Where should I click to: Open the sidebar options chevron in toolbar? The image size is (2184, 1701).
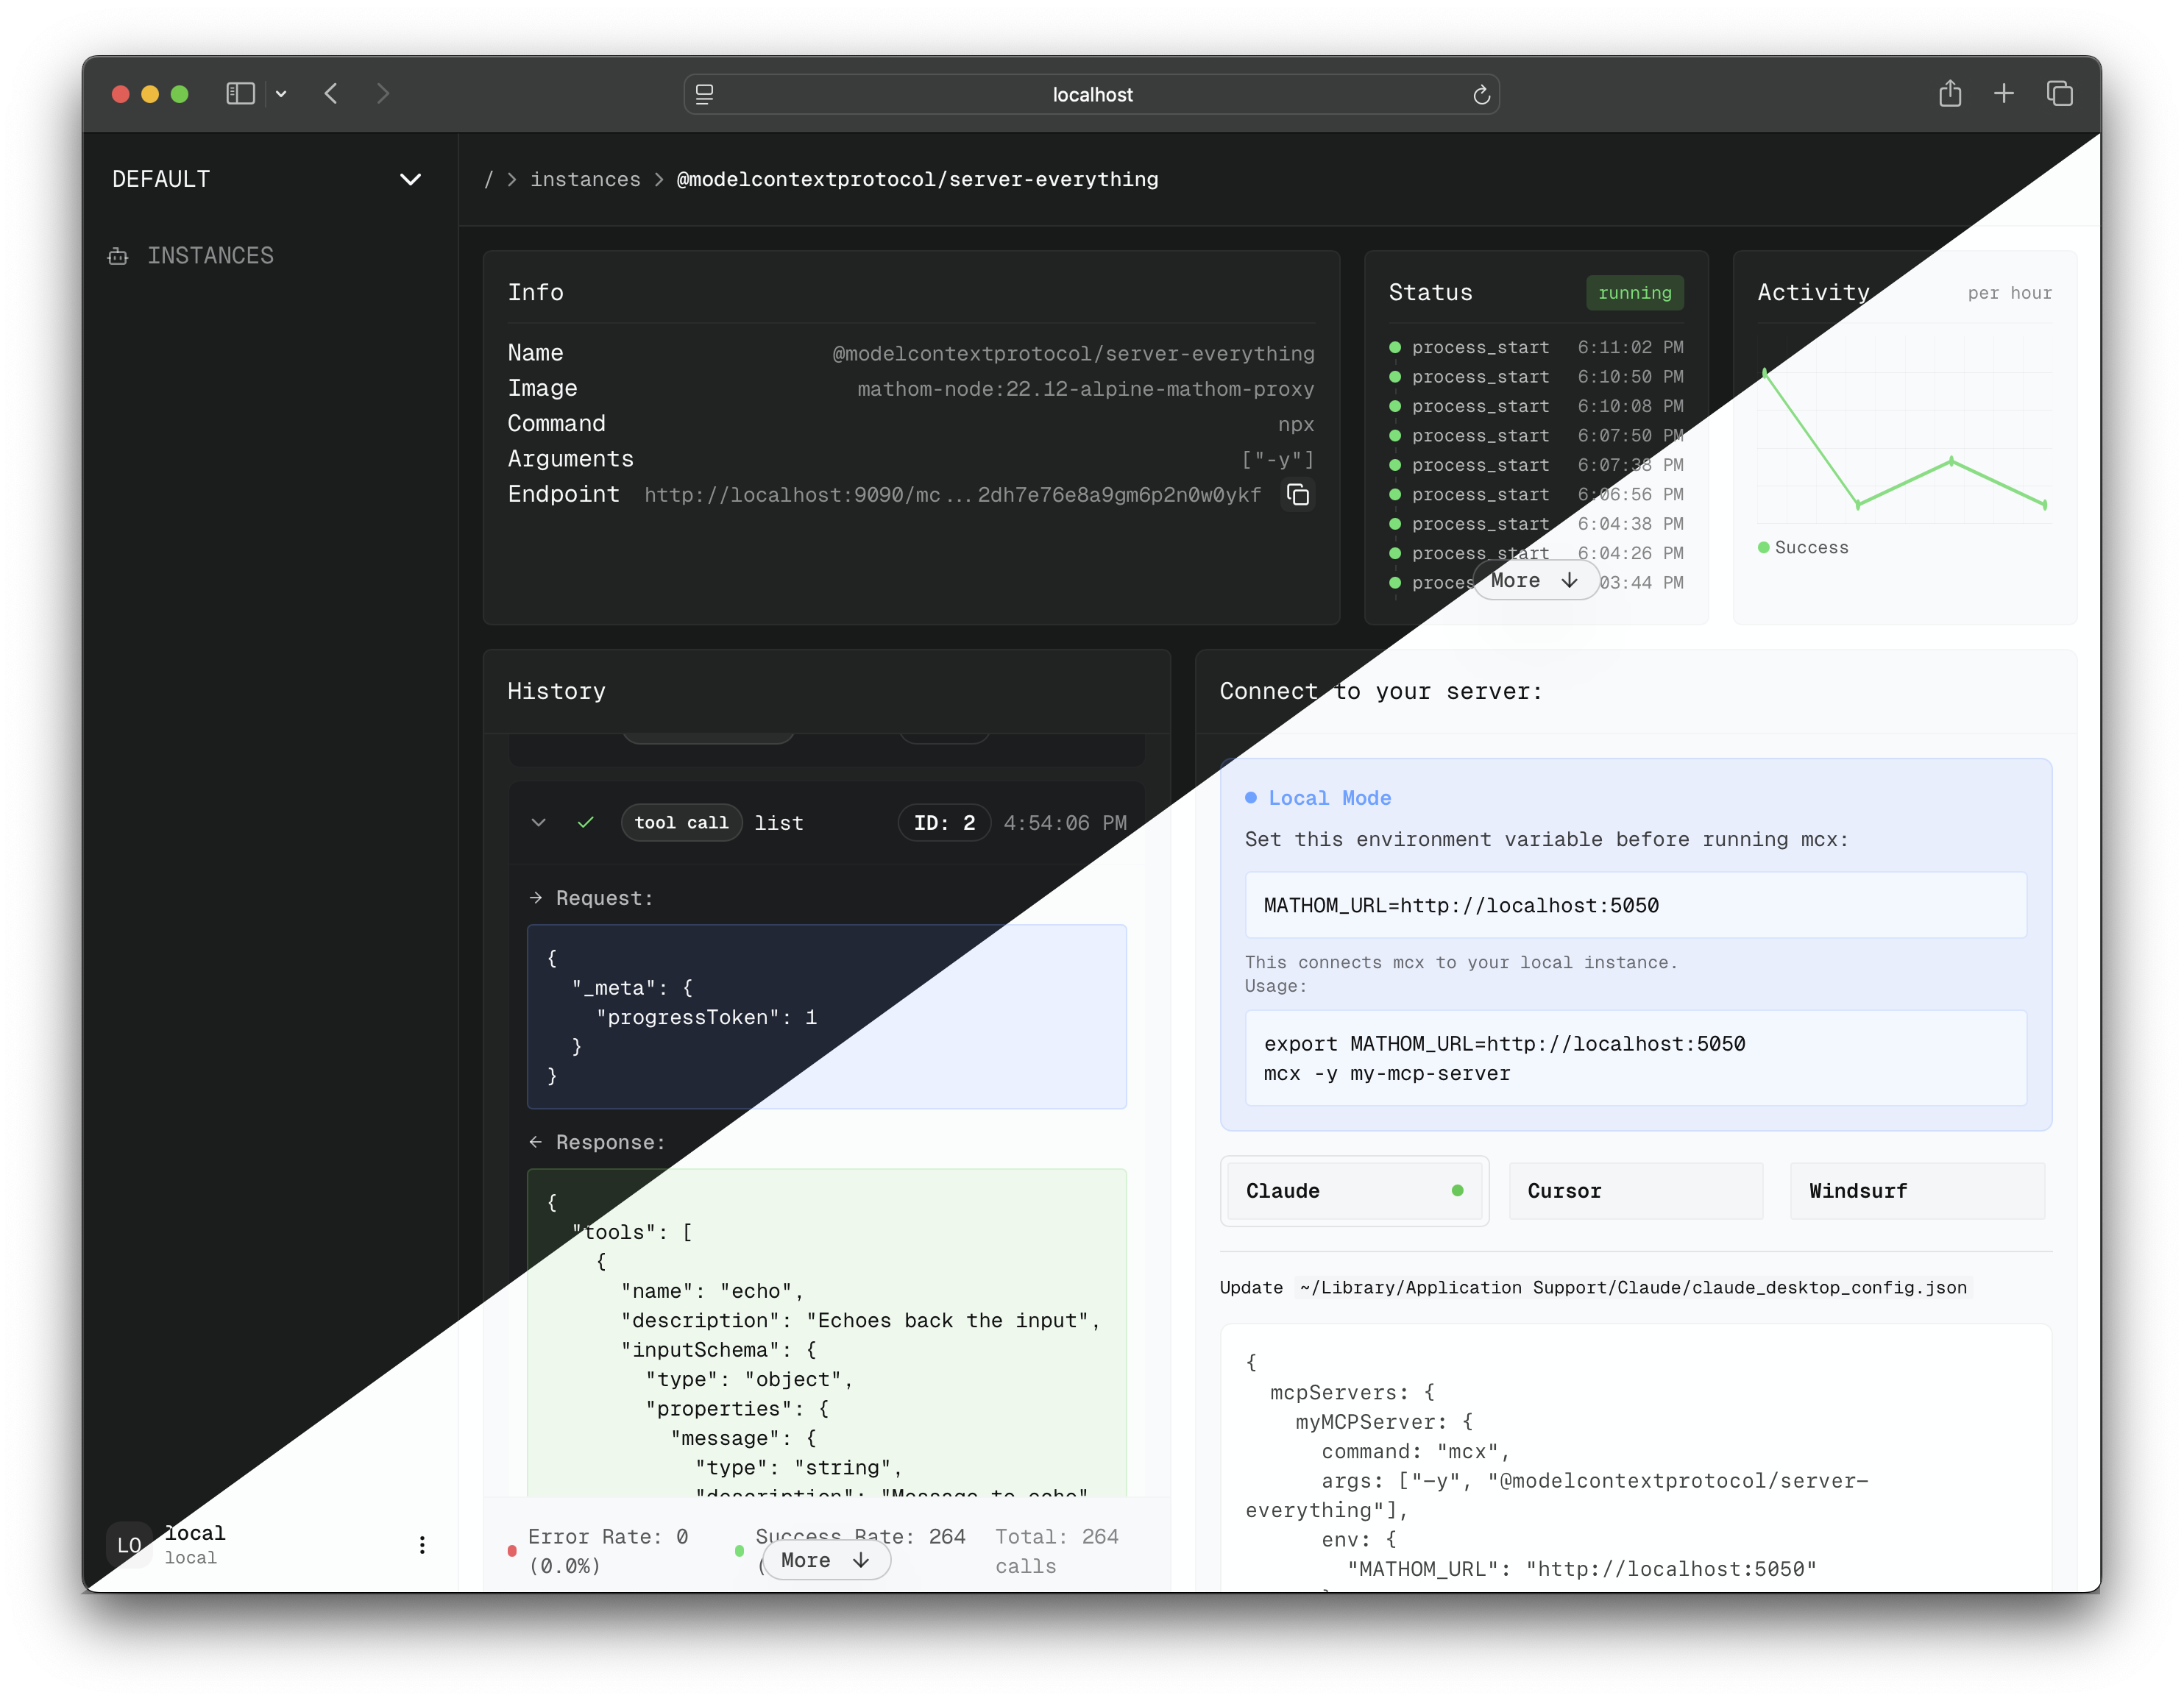[x=281, y=94]
